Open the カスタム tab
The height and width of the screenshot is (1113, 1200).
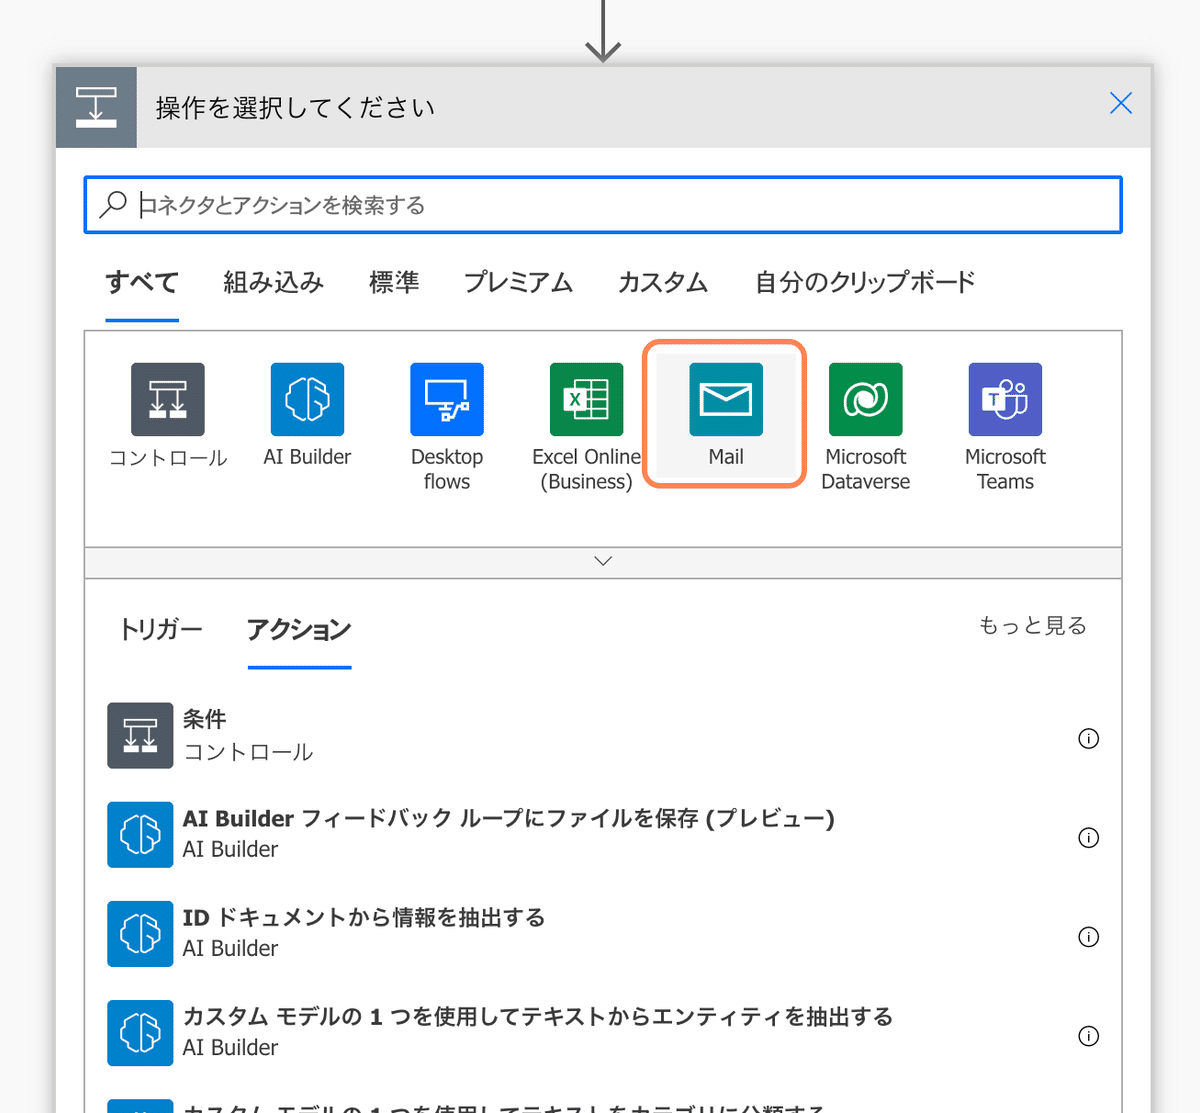(x=663, y=283)
